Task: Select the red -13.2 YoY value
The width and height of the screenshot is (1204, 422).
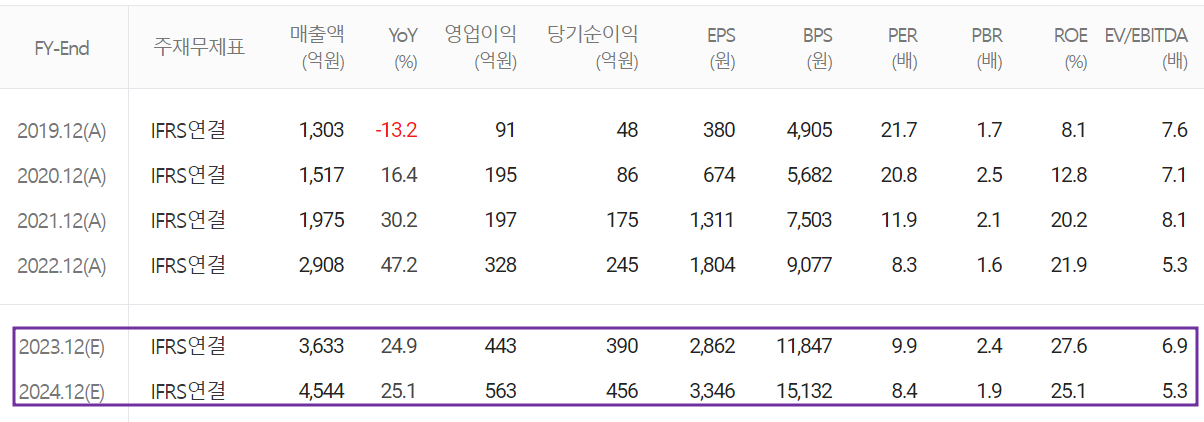Action: [x=396, y=130]
